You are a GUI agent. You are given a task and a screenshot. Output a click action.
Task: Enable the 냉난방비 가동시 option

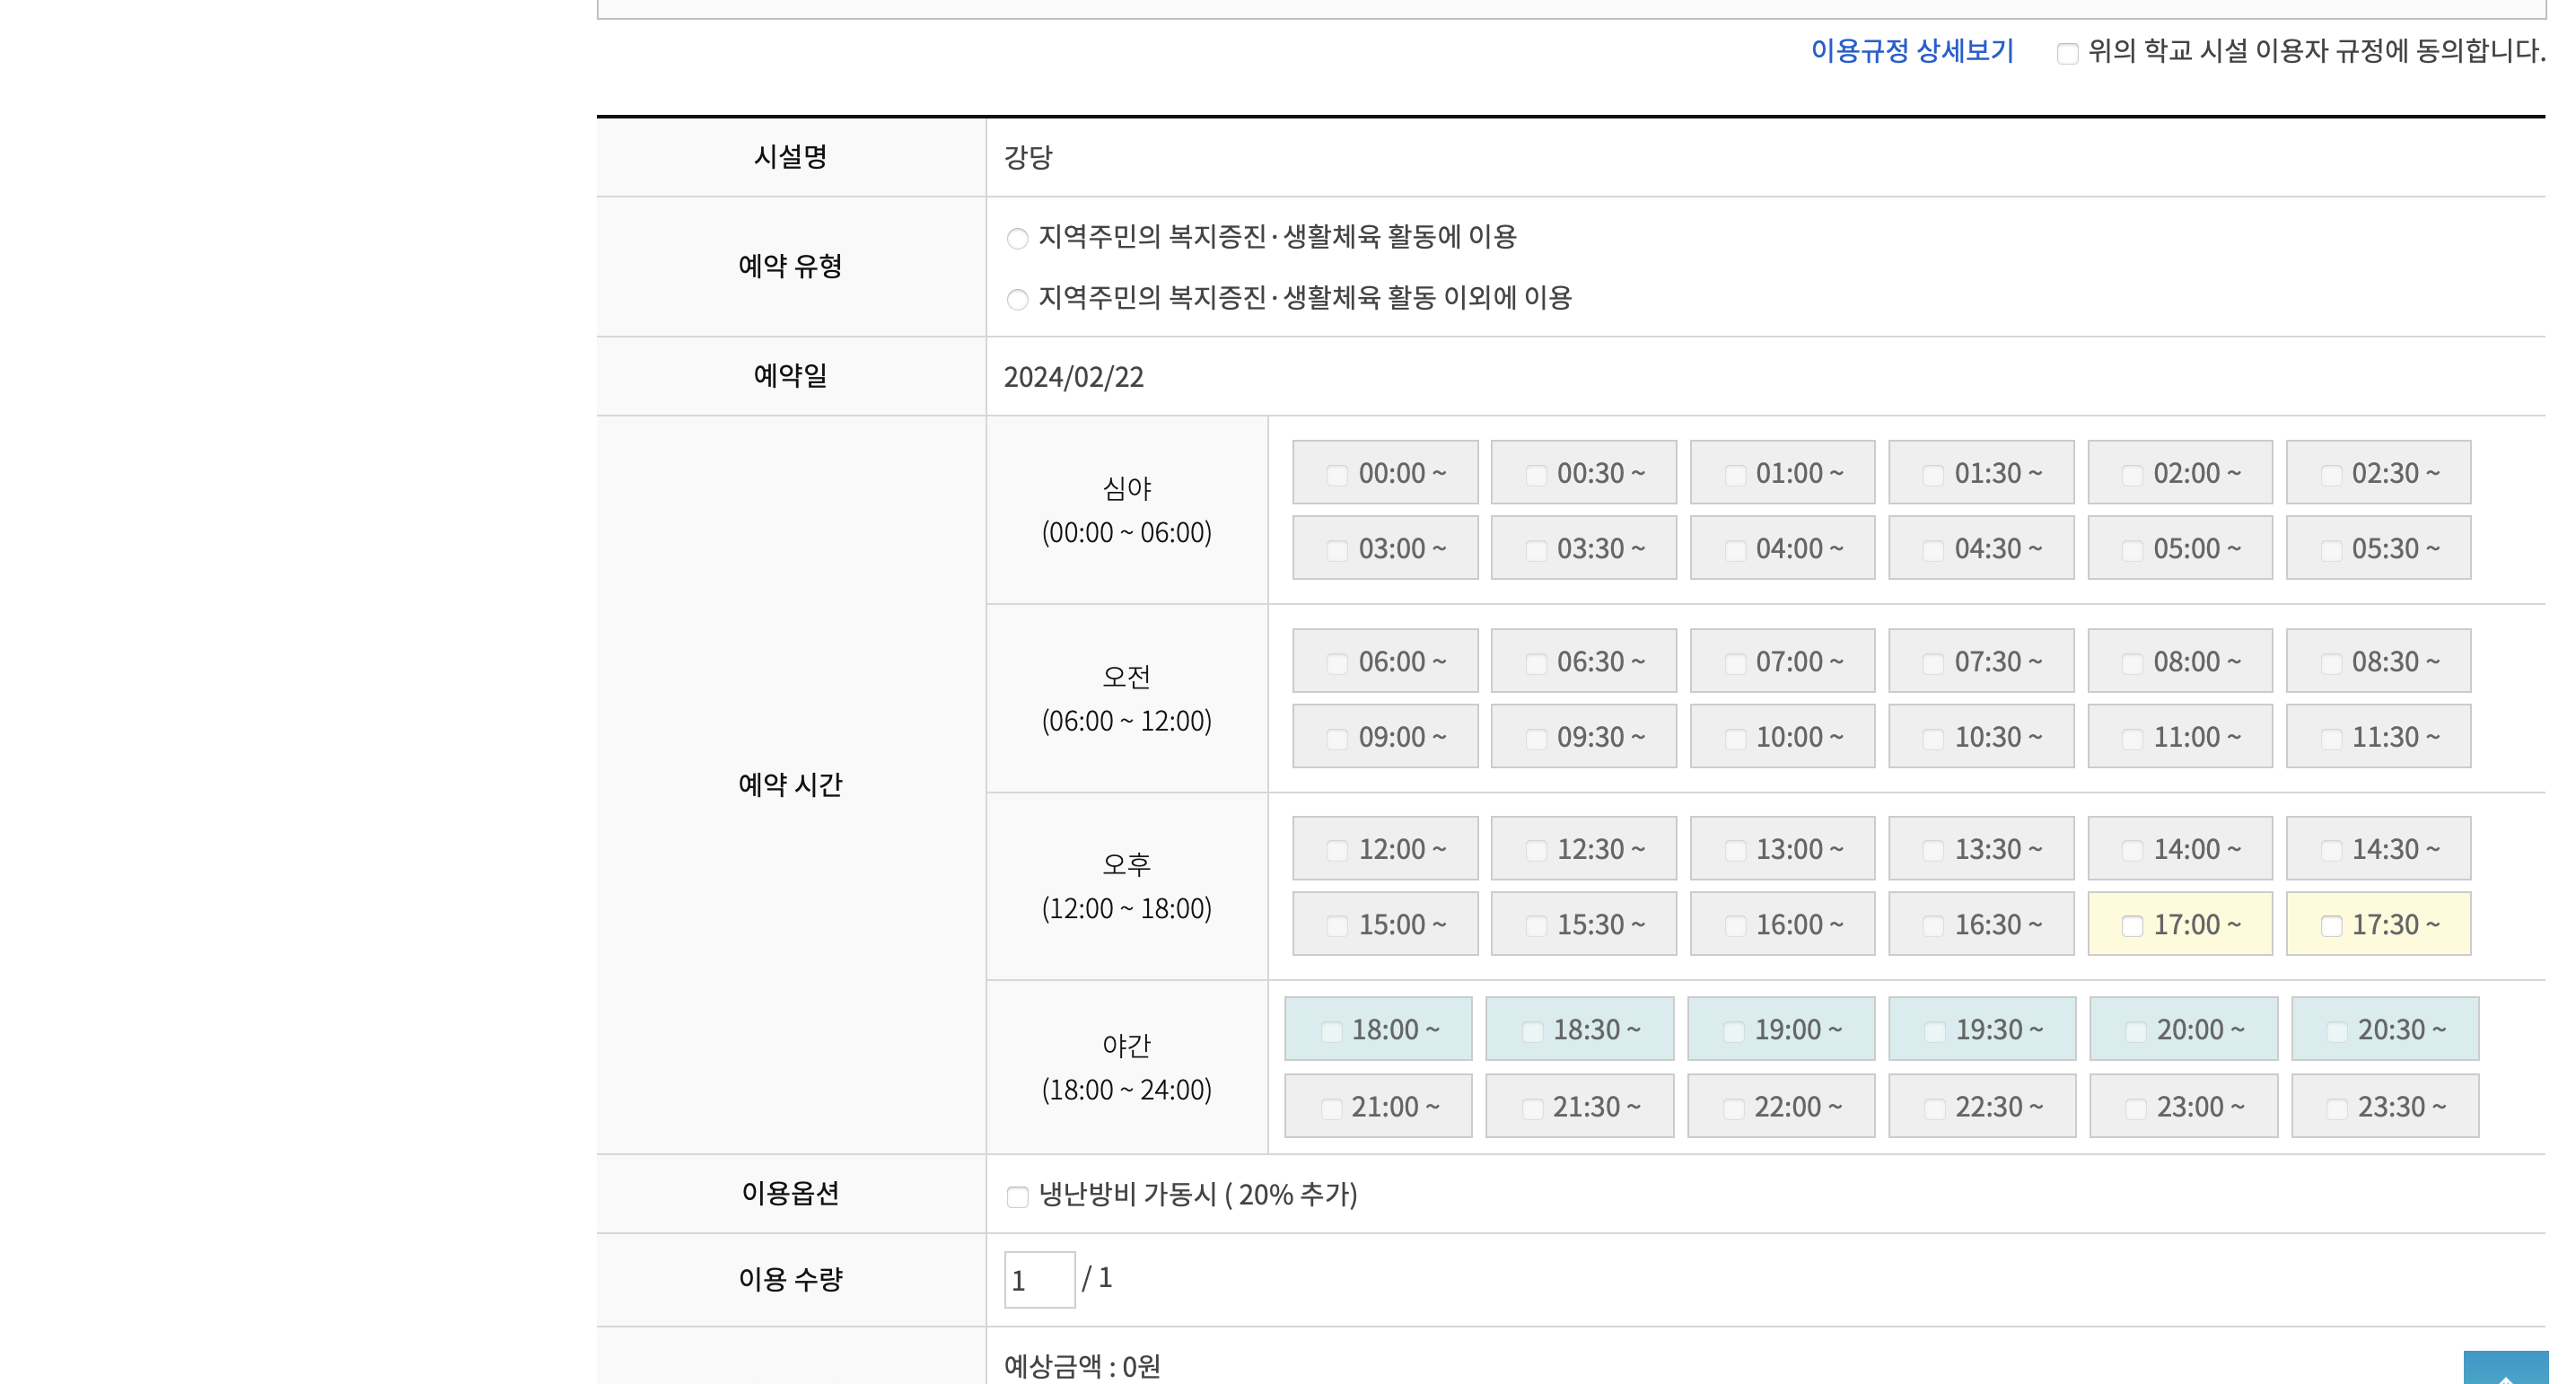click(1017, 1197)
